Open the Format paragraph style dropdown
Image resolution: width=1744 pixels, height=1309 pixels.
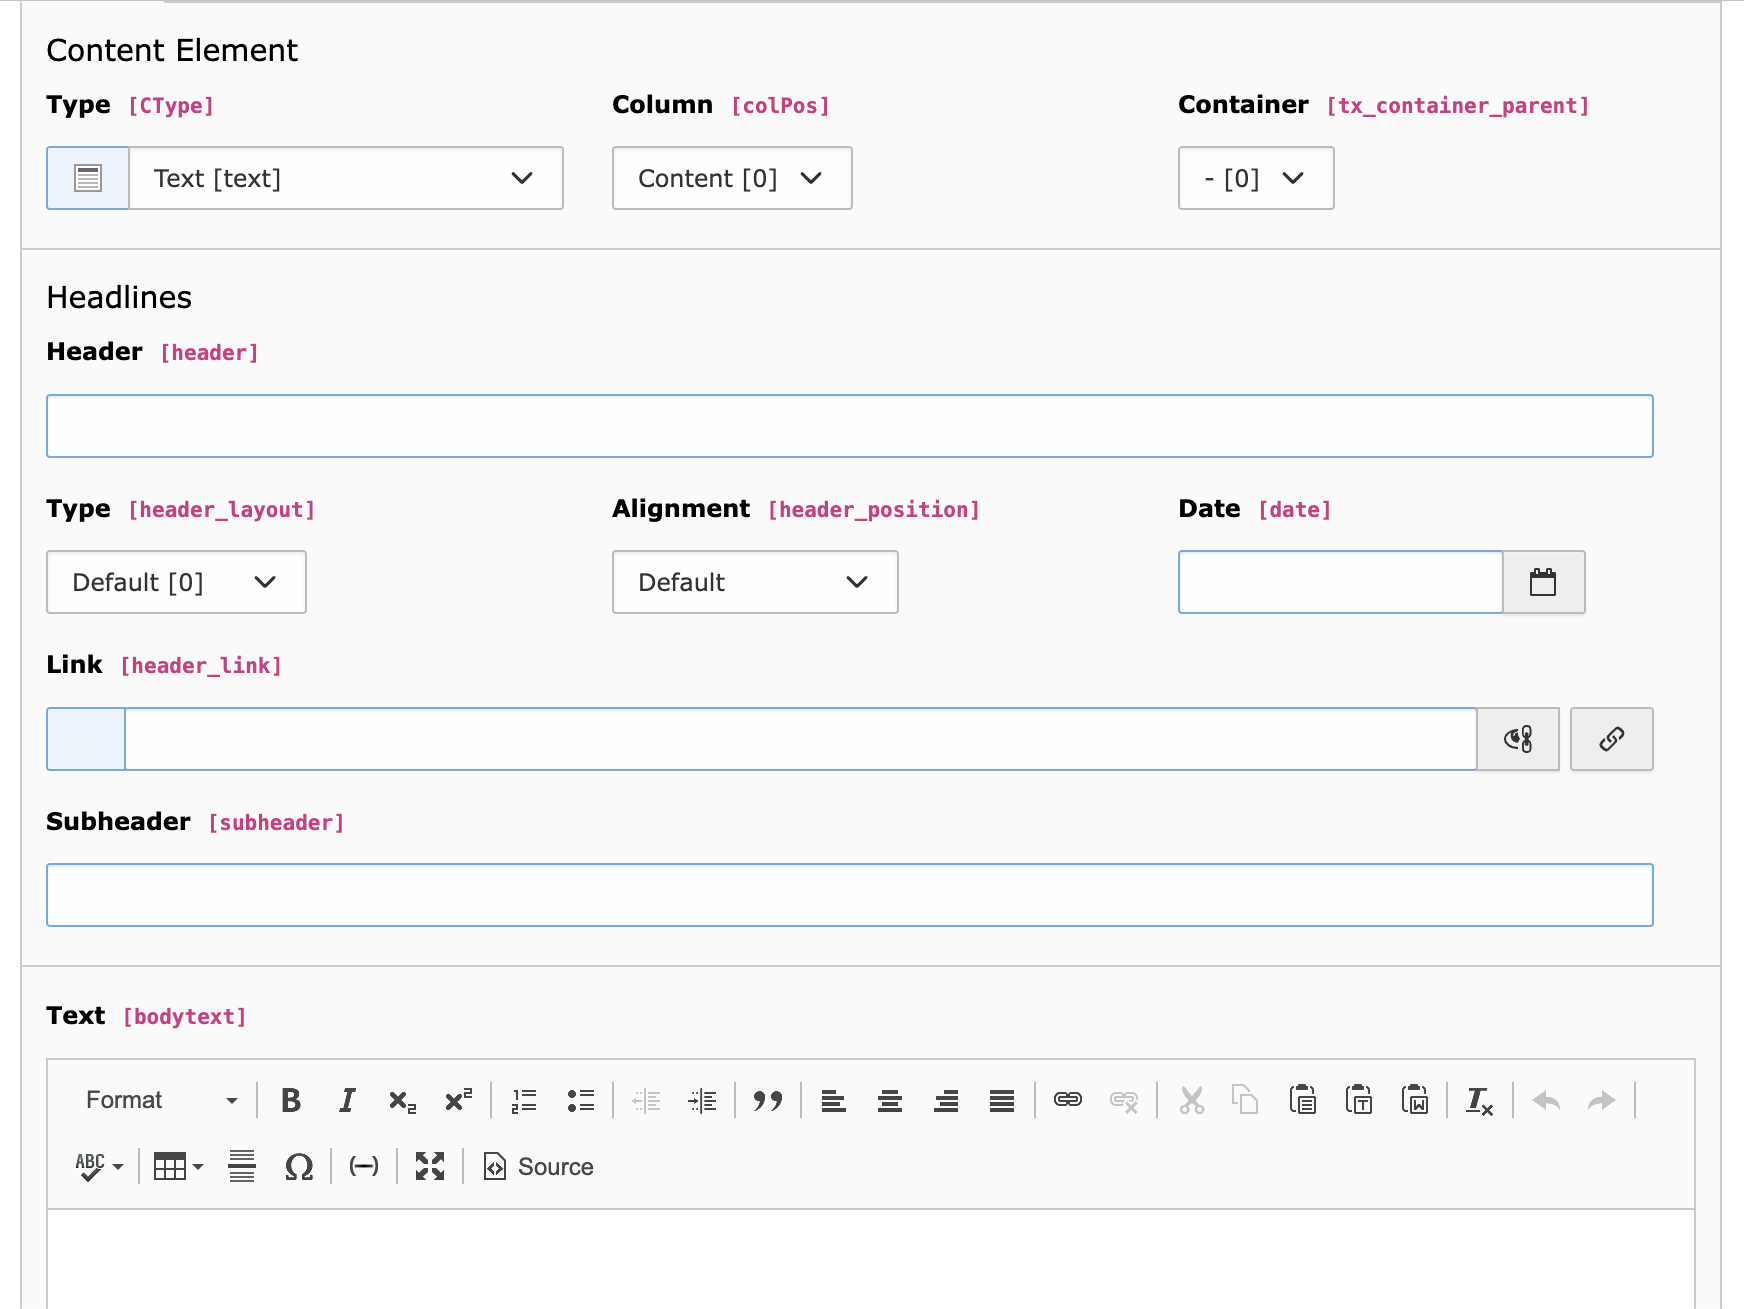pos(161,1101)
